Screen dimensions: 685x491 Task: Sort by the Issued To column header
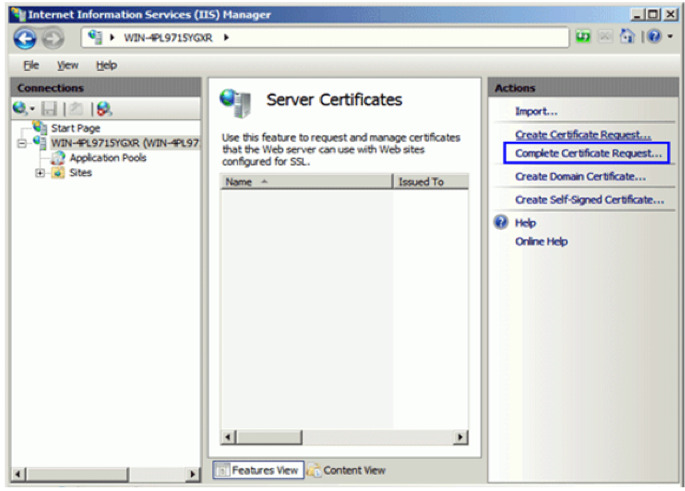431,182
